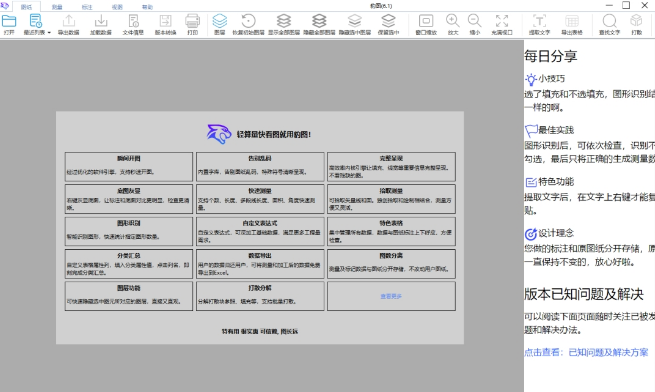Click the 加载数据 load data icon
655x392 pixels.
(101, 21)
